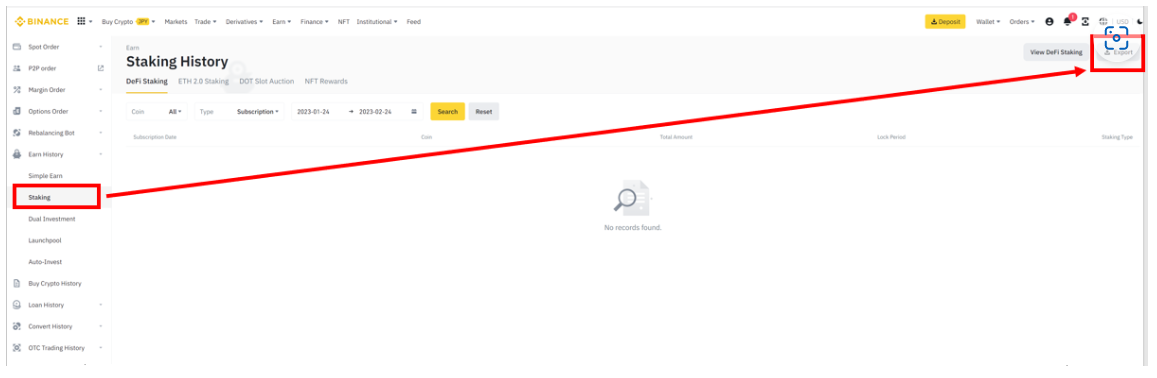Click the Earn History icon

[16, 154]
